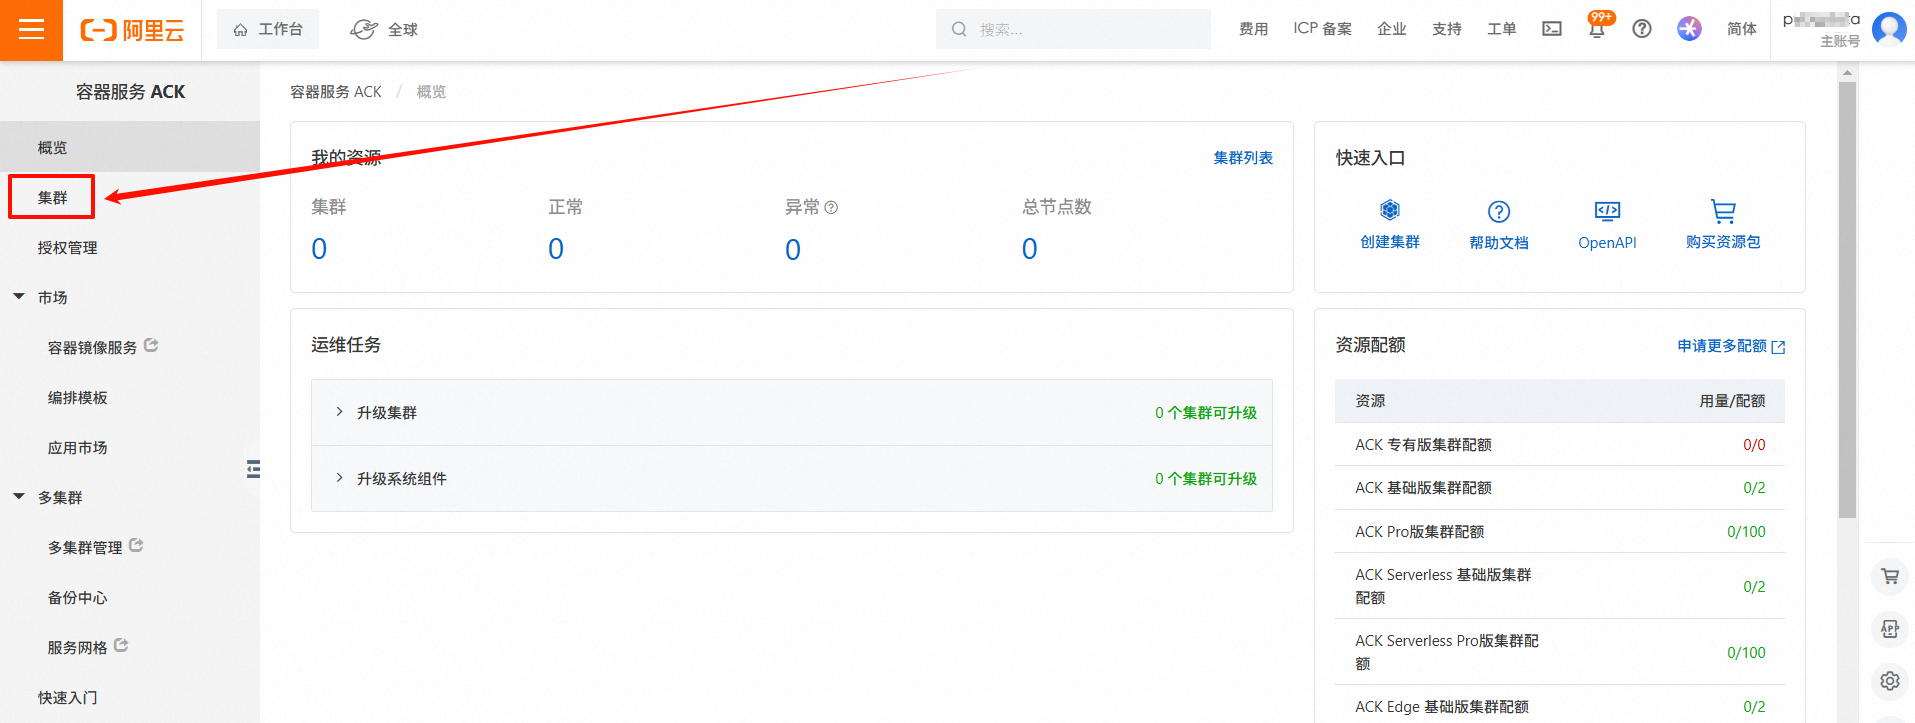
Task: Open the orange hamburger main menu
Action: (x=31, y=30)
